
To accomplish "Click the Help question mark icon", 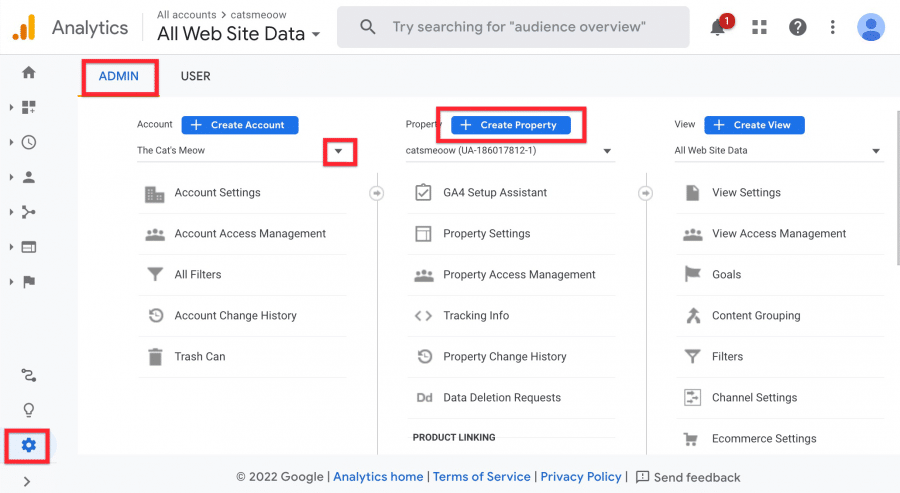I will 797,27.
